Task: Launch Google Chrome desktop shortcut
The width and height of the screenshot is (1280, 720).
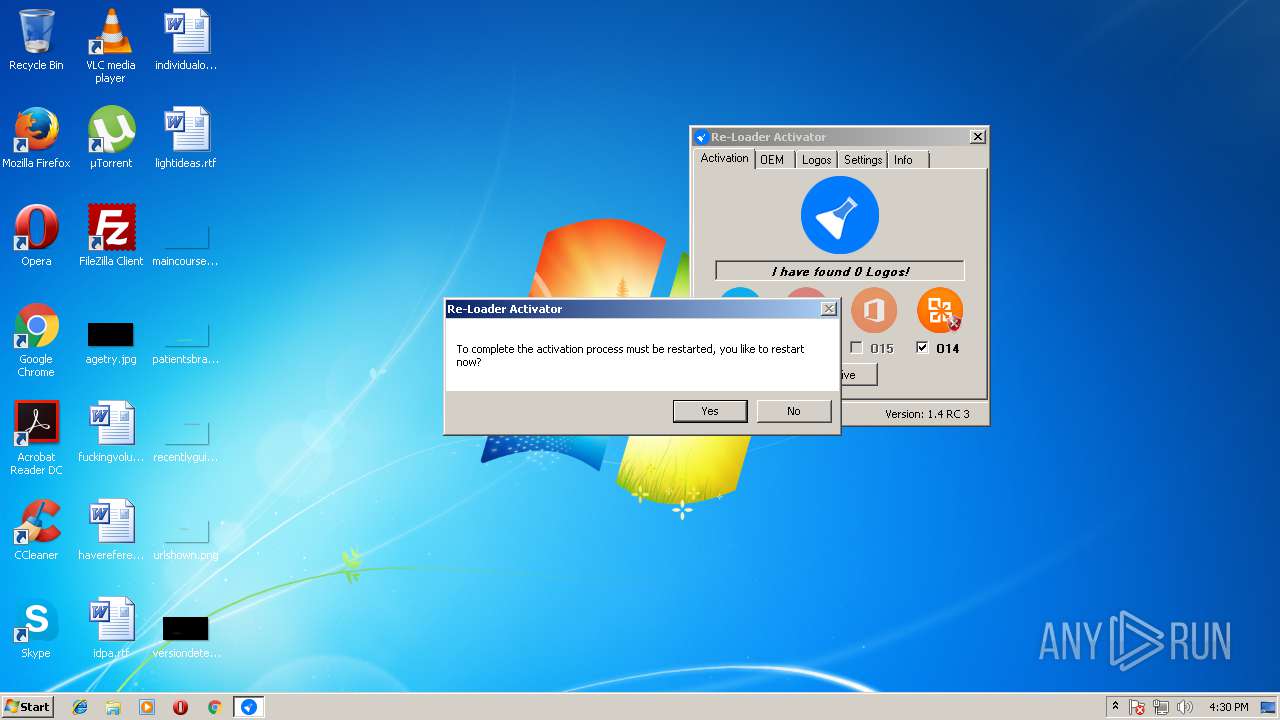Action: (36, 340)
